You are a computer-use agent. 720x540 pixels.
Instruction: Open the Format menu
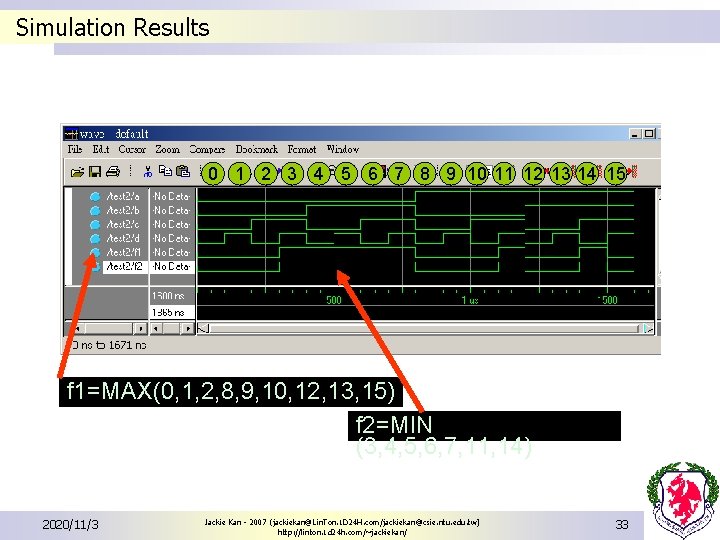302,149
